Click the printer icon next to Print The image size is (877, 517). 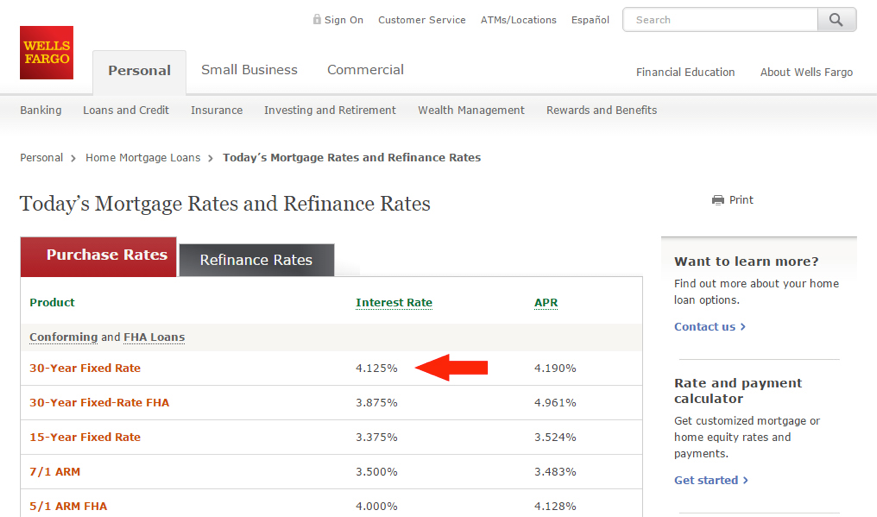(x=718, y=200)
